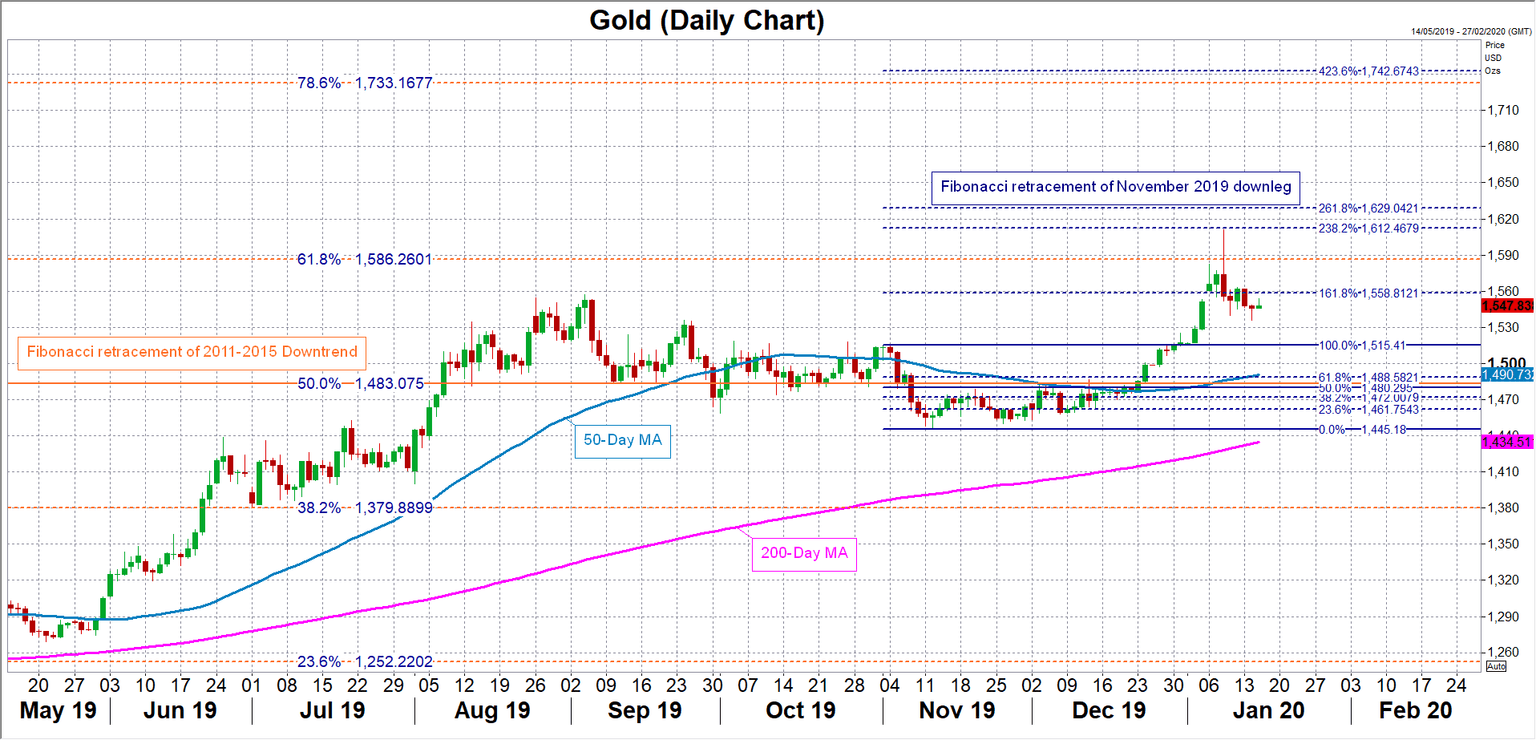
Task: Click the 50-Day MA label box
Action: pyautogui.click(x=622, y=440)
